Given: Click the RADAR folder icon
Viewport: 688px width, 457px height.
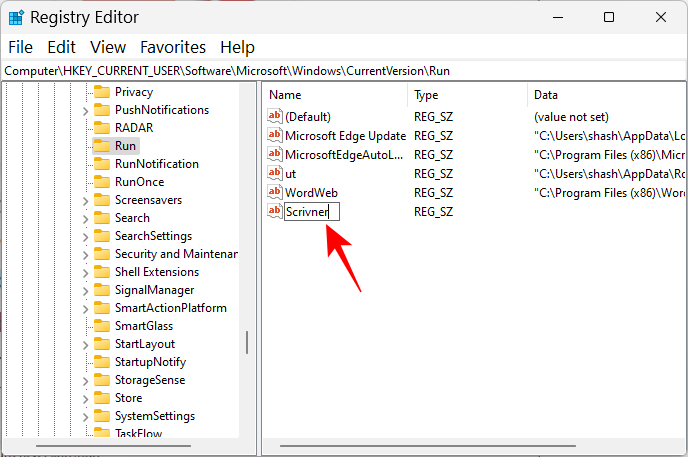Looking at the screenshot, I should [x=101, y=128].
